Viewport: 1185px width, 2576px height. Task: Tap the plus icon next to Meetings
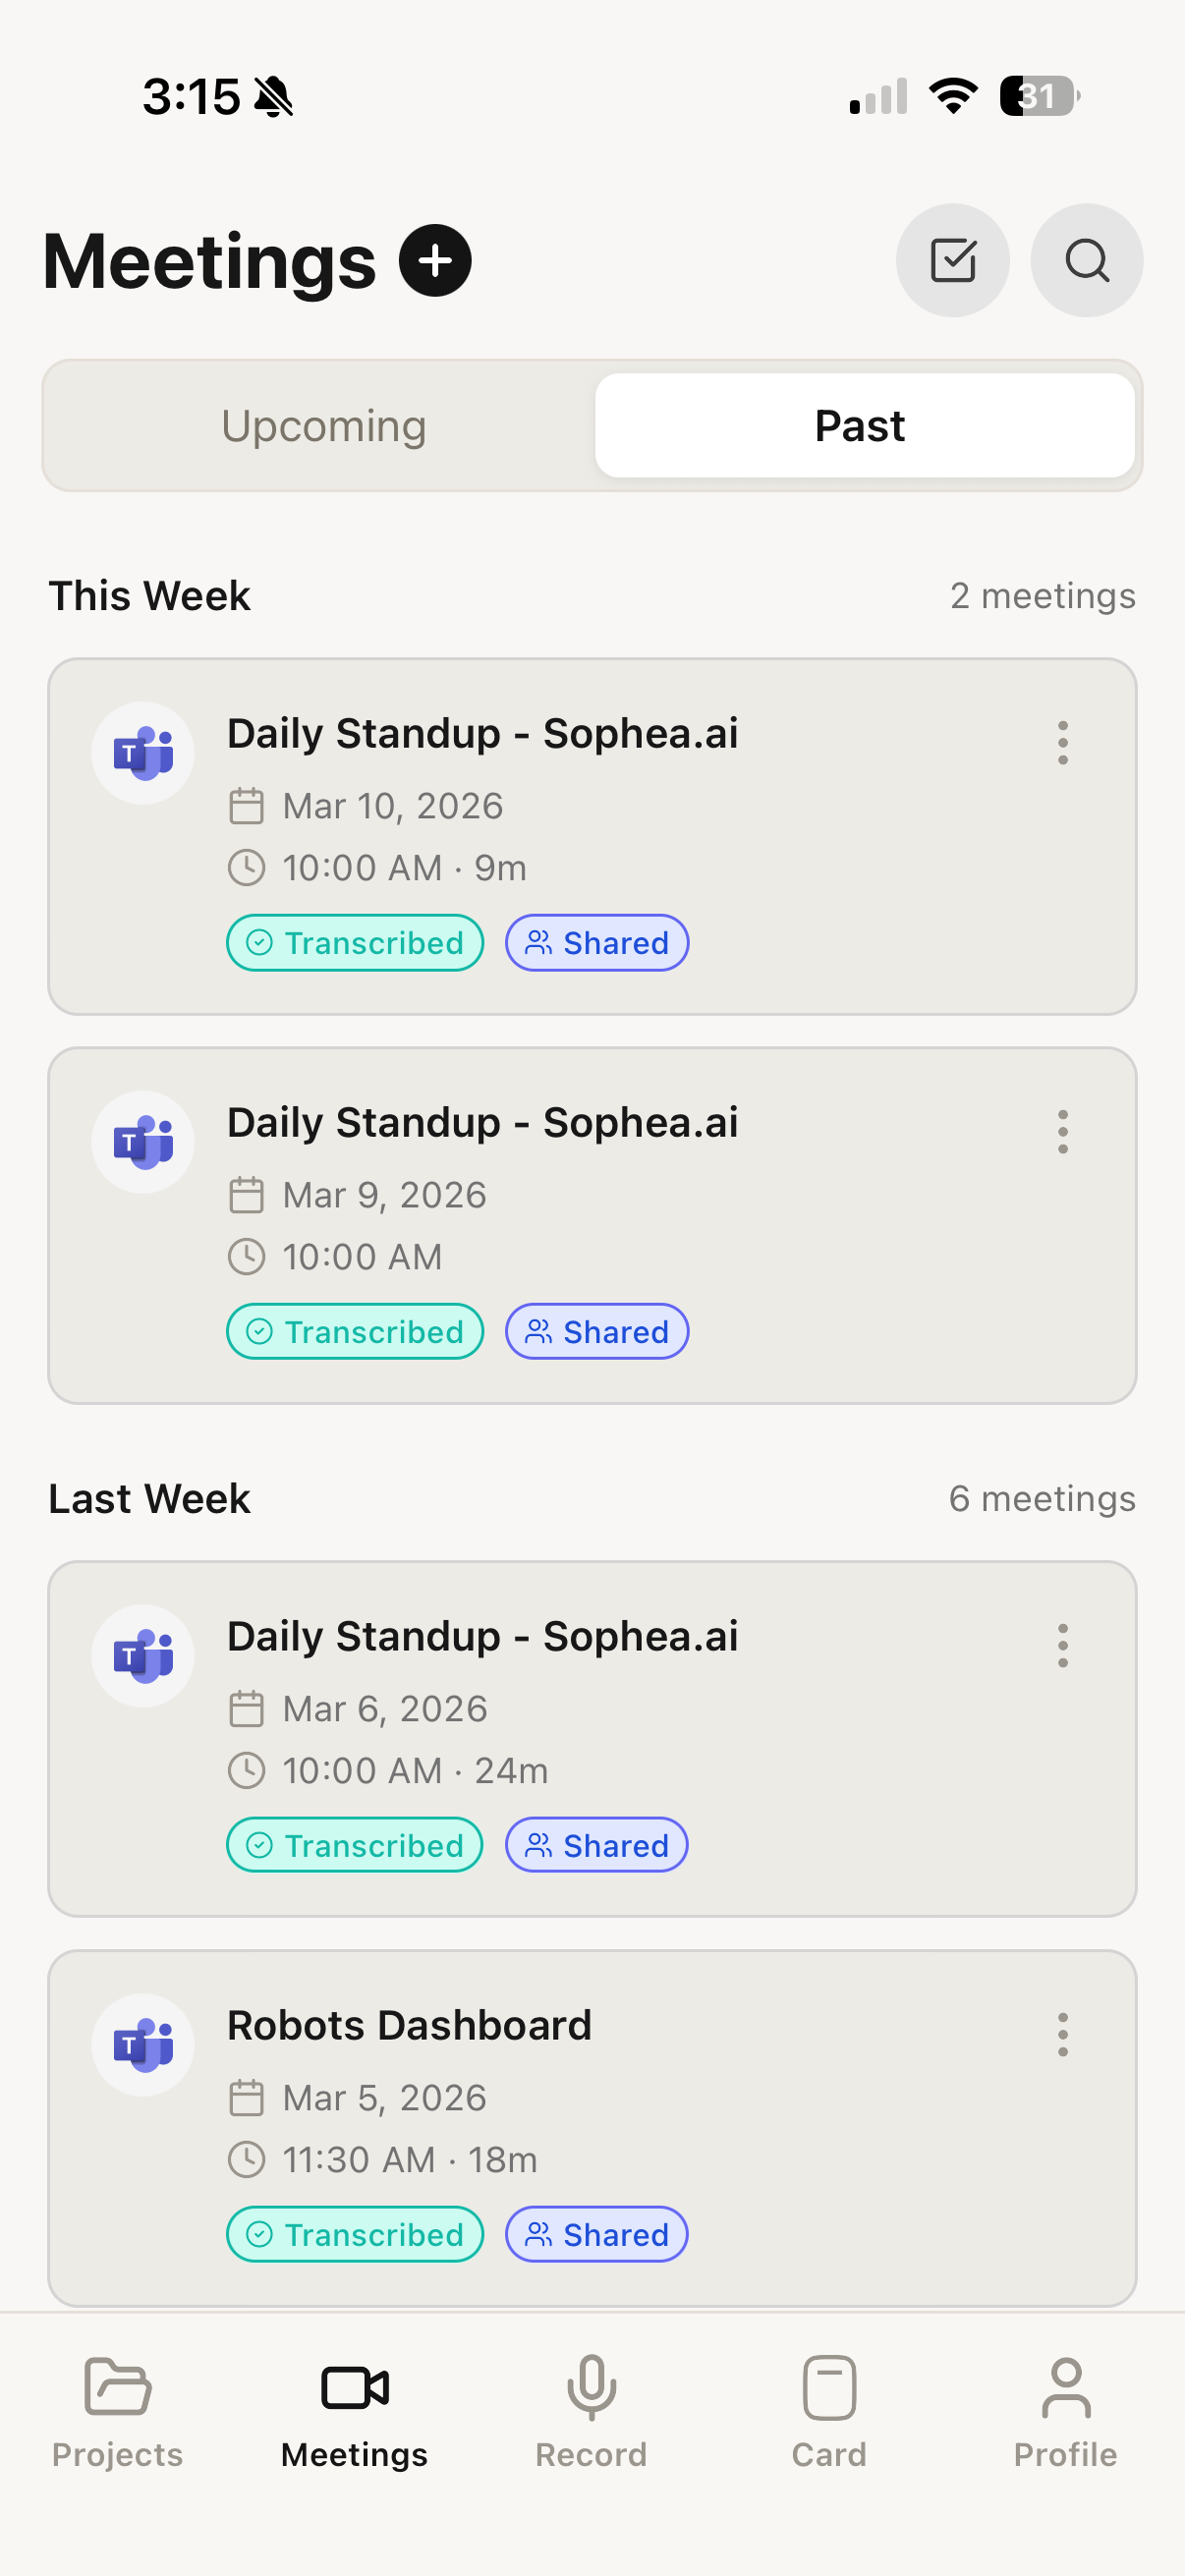click(x=435, y=261)
